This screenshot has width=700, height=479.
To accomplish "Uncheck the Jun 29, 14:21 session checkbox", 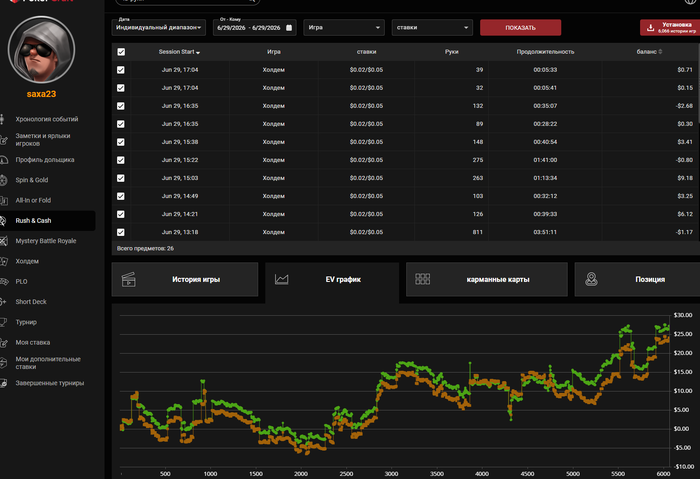I will [x=121, y=214].
